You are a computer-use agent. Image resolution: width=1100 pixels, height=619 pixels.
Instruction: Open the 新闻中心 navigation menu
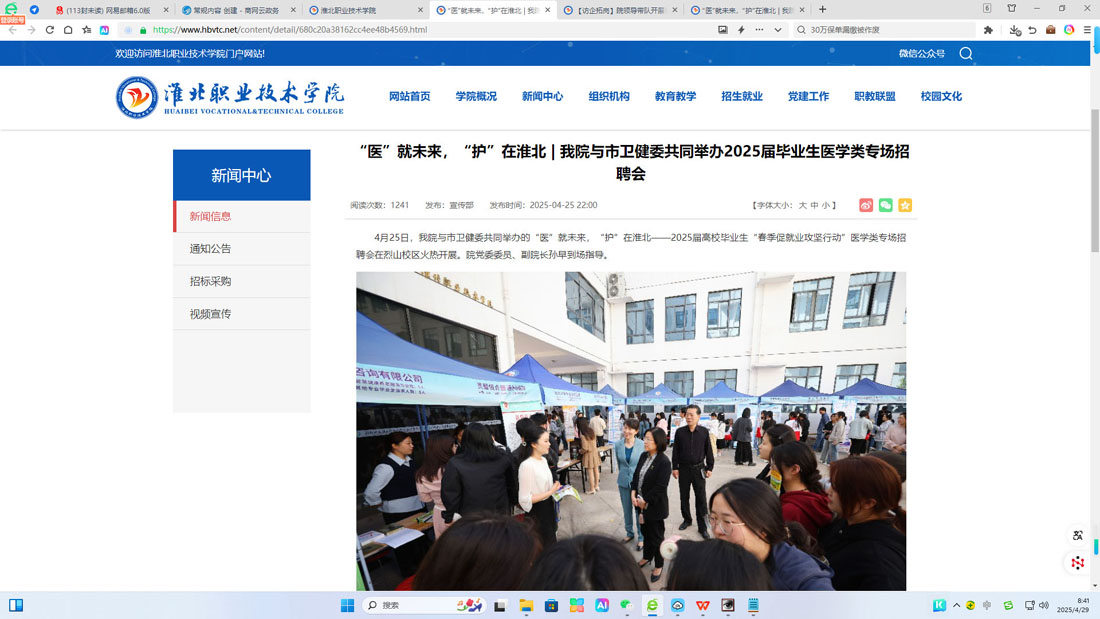(542, 96)
